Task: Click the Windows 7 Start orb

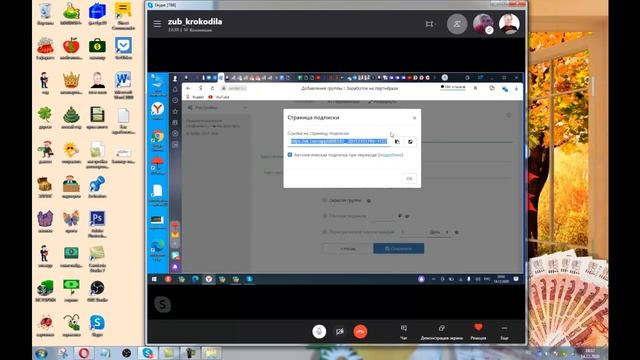Action: (41, 353)
